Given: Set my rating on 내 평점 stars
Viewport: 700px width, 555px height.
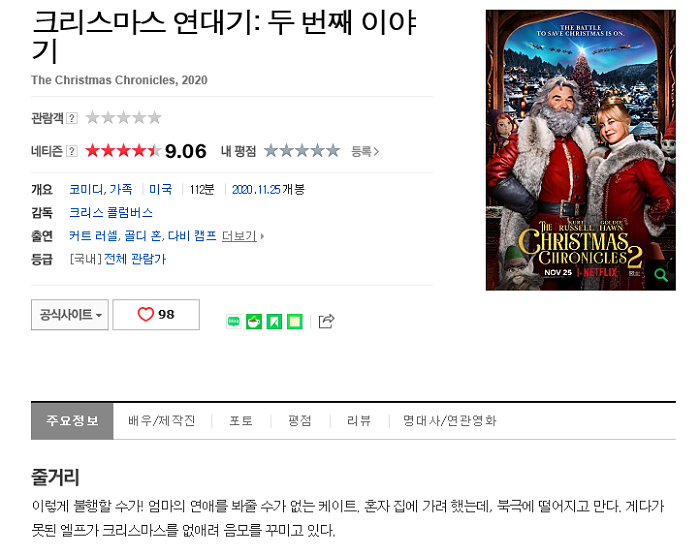Looking at the screenshot, I should pos(302,151).
